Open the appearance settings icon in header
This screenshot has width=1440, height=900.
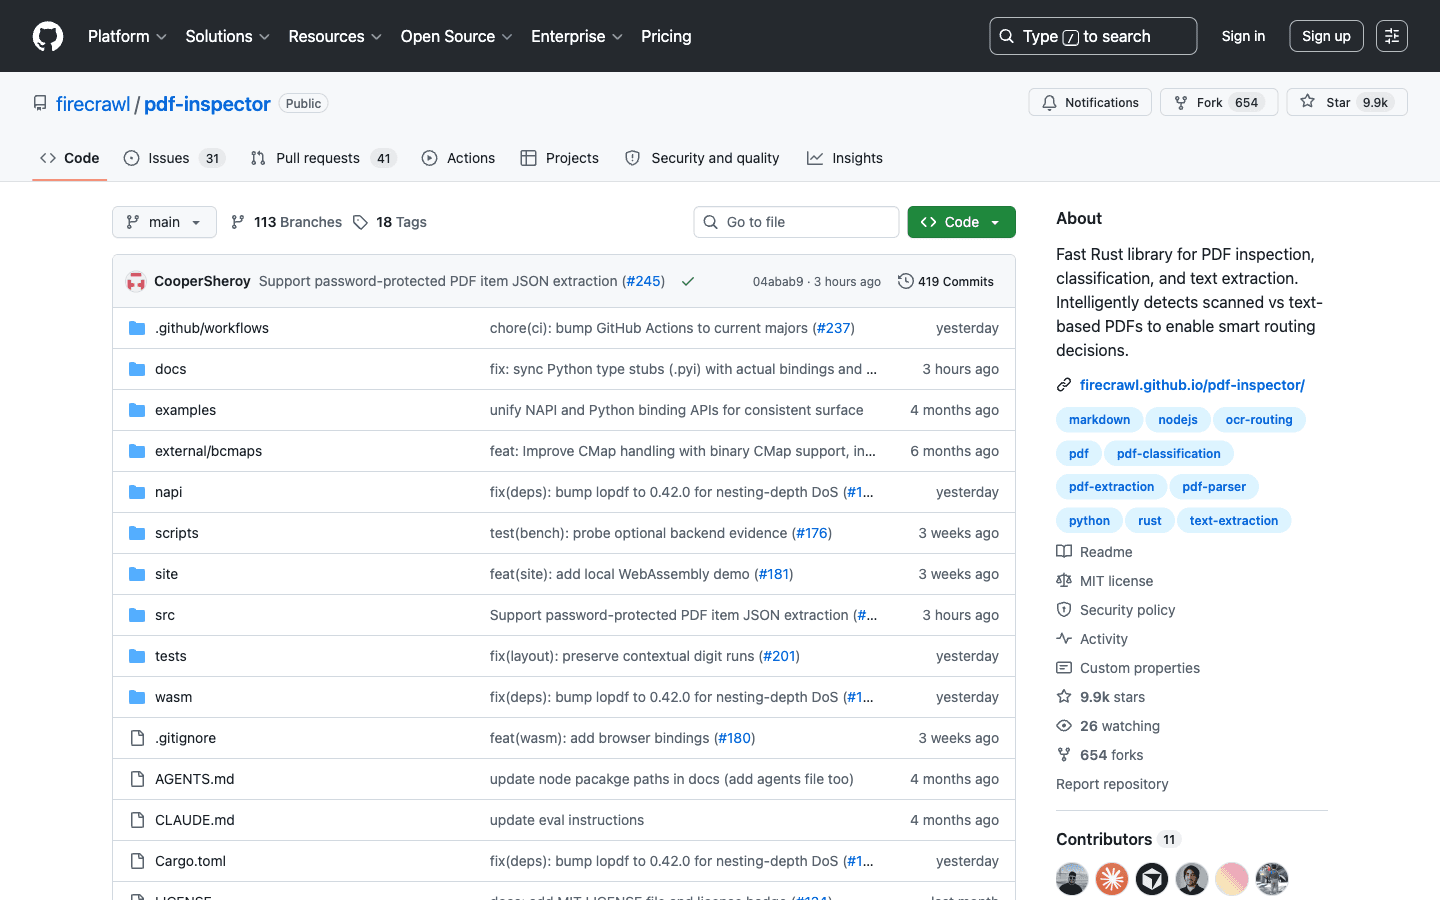pyautogui.click(x=1392, y=36)
